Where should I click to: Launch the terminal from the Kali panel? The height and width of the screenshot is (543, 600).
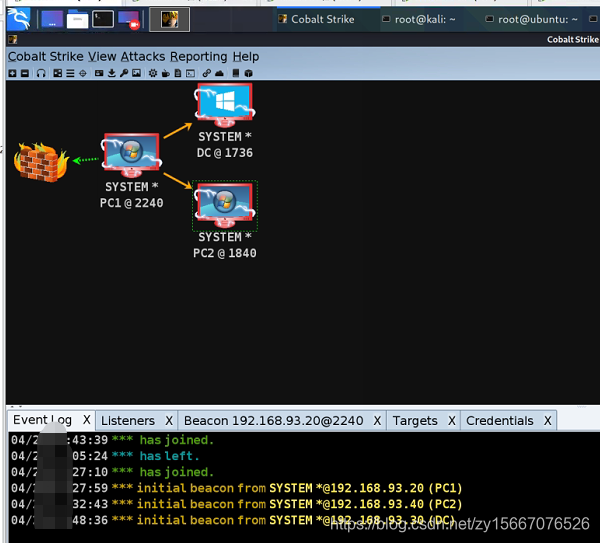pyautogui.click(x=103, y=19)
